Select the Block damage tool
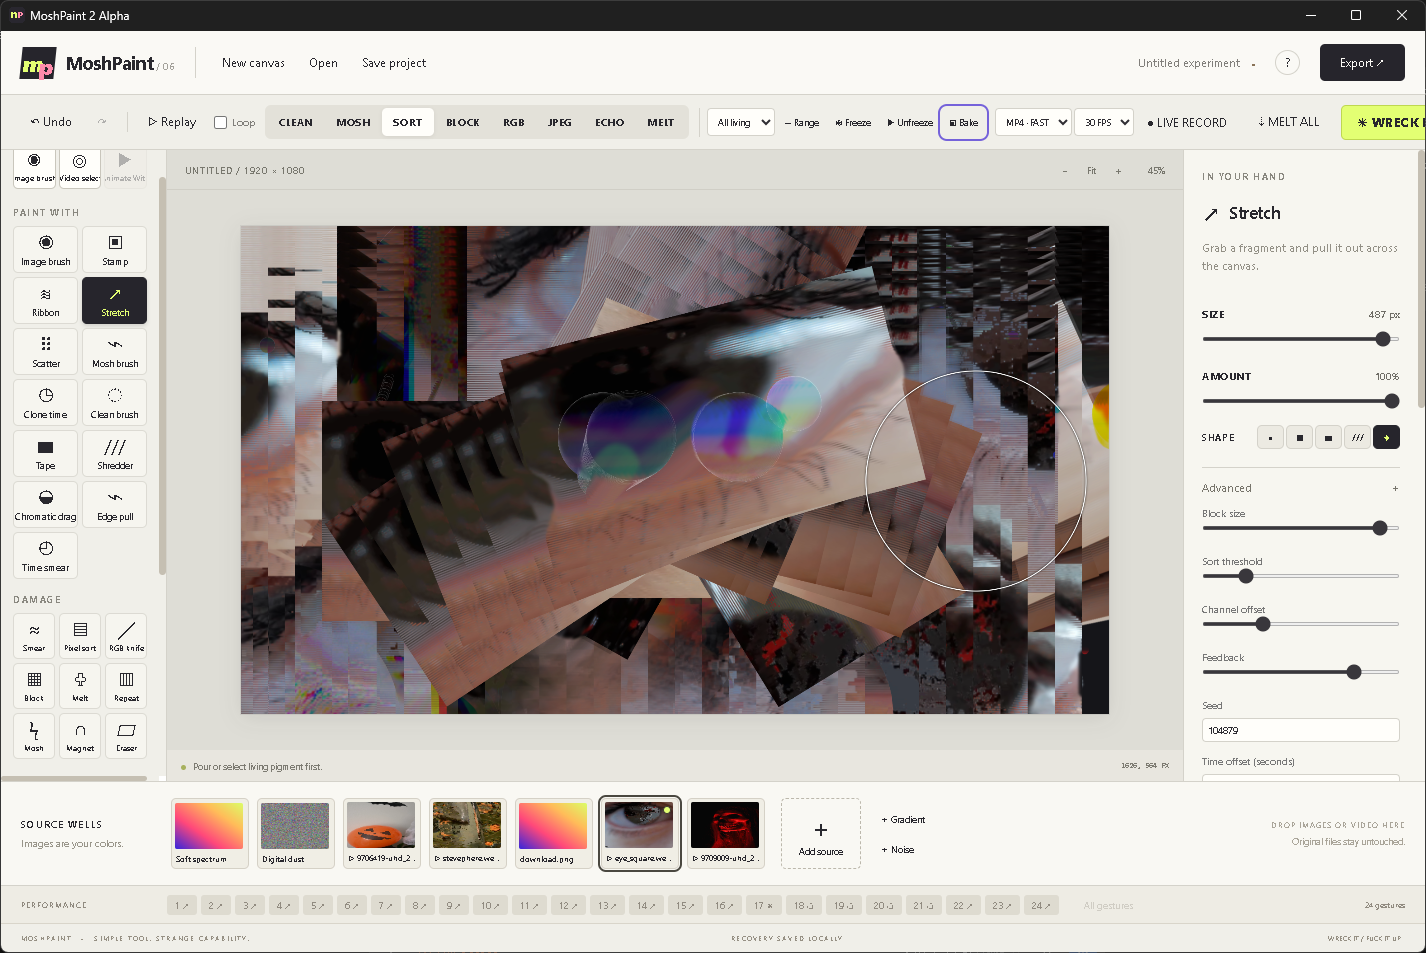This screenshot has width=1426, height=953. 34,686
